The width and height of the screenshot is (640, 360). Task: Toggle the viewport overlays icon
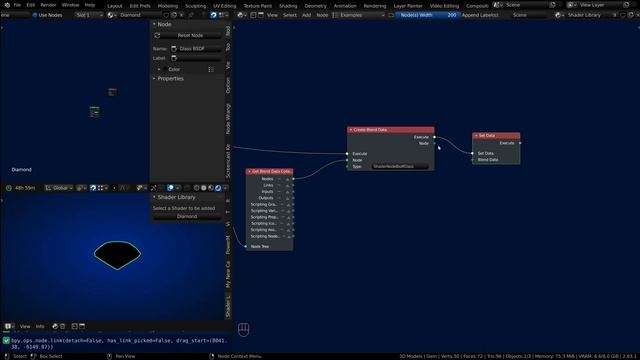click(x=170, y=188)
